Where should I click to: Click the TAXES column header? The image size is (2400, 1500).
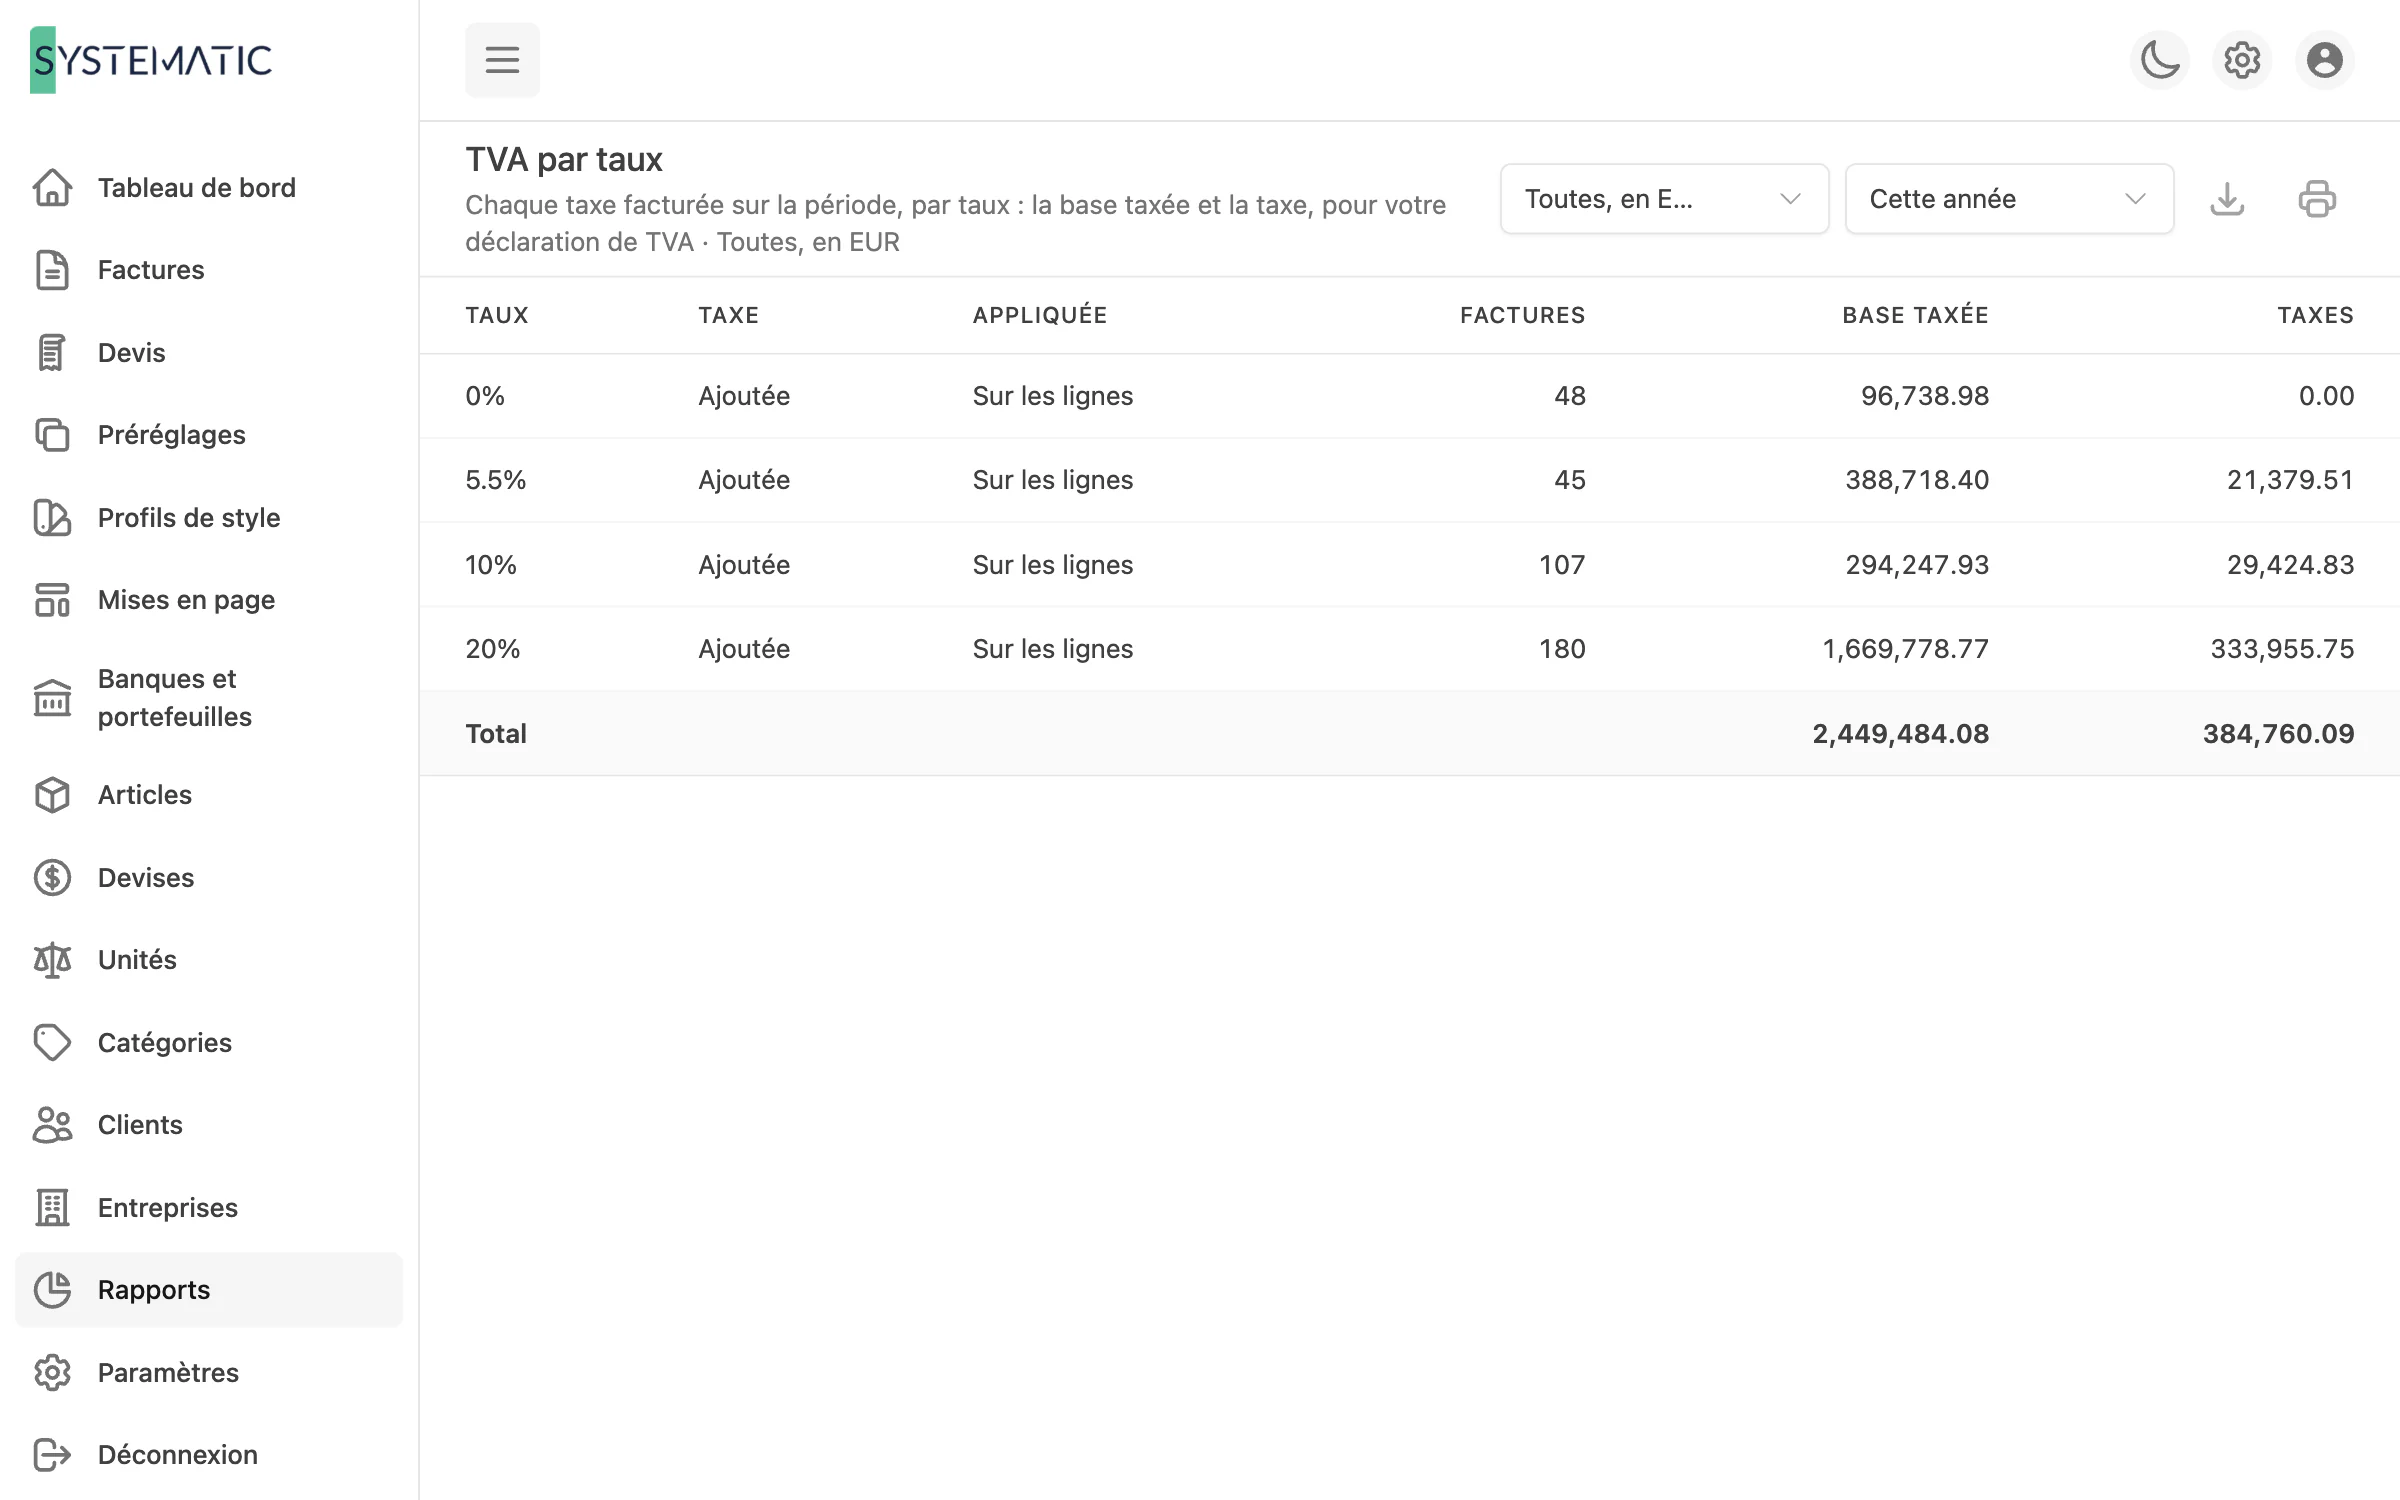tap(2315, 315)
